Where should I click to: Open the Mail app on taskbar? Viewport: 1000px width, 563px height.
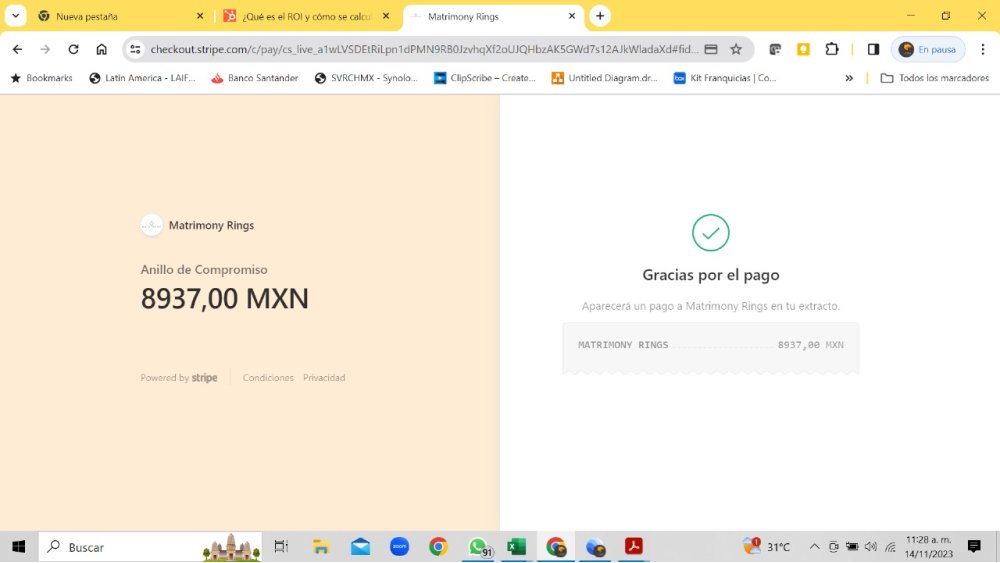(x=360, y=546)
